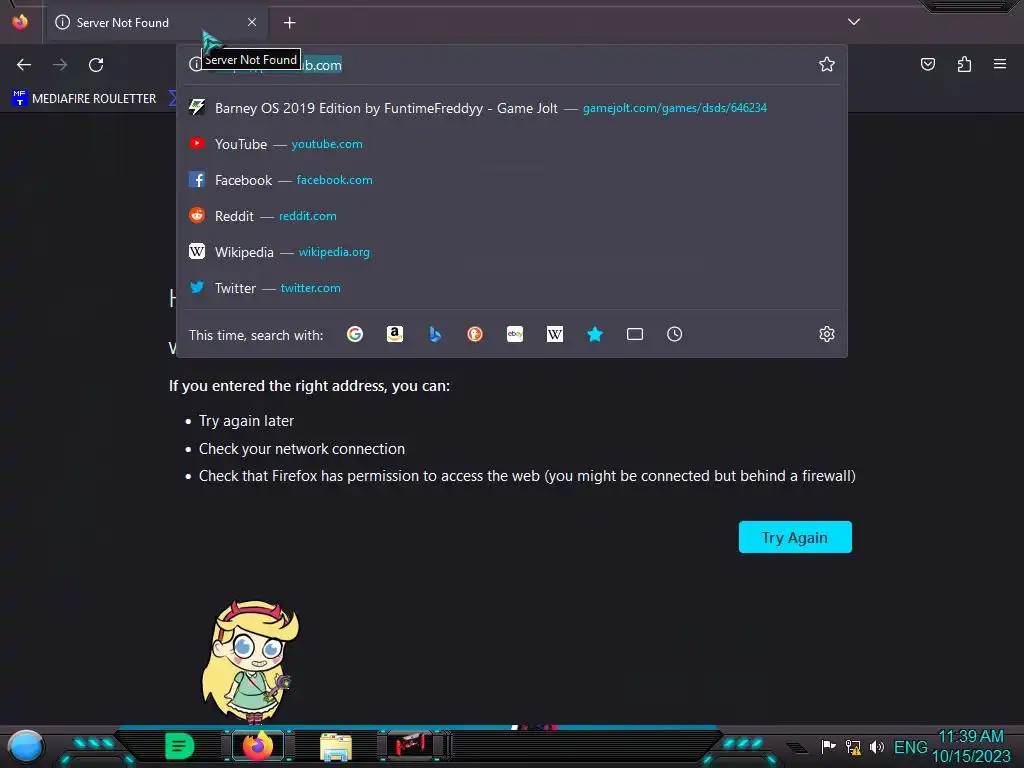Open a new tab with plus button
This screenshot has width=1024, height=768.
click(289, 23)
